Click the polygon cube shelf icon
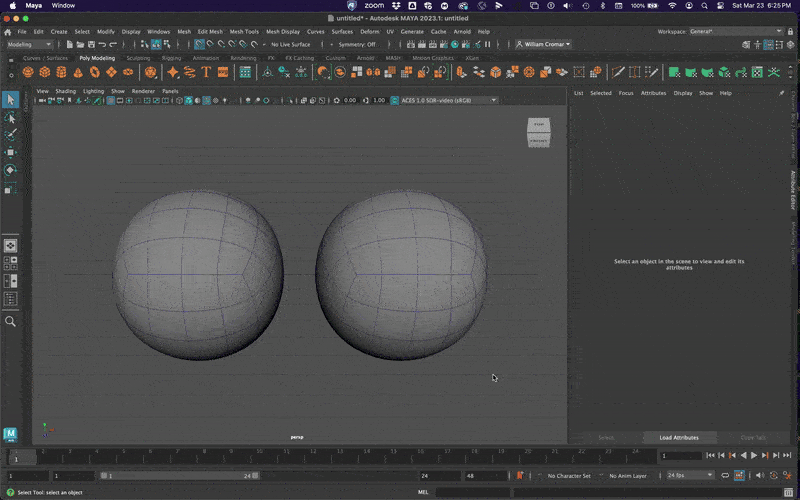This screenshot has width=800, height=500. point(44,72)
